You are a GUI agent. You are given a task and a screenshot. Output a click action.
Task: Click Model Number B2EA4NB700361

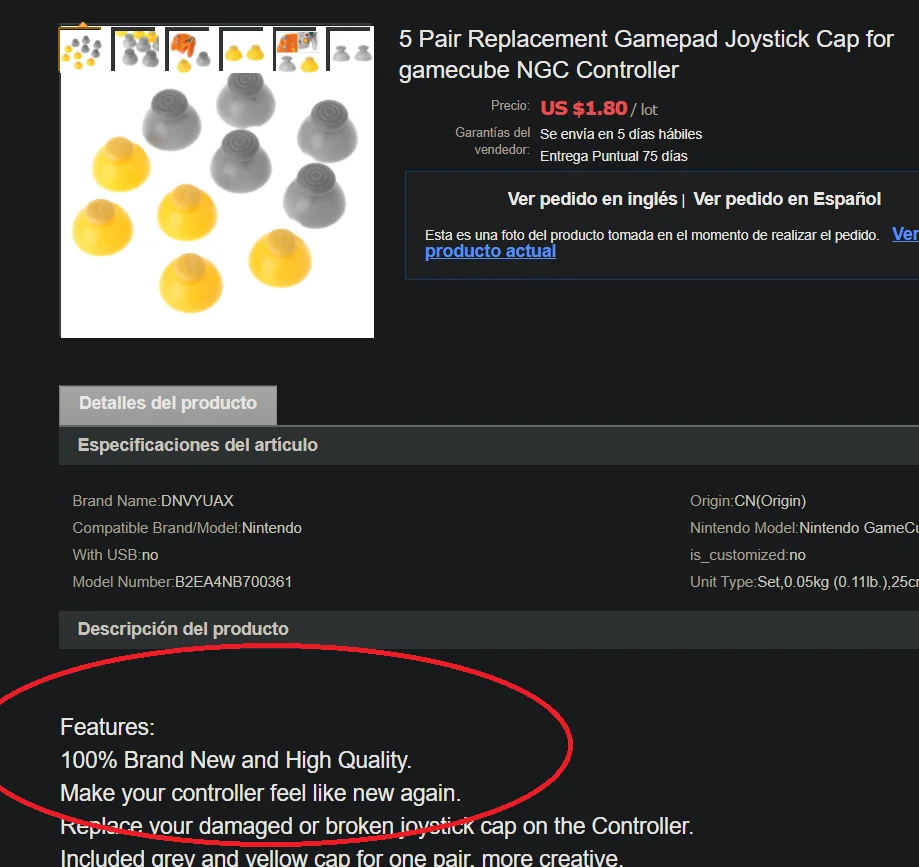[182, 582]
